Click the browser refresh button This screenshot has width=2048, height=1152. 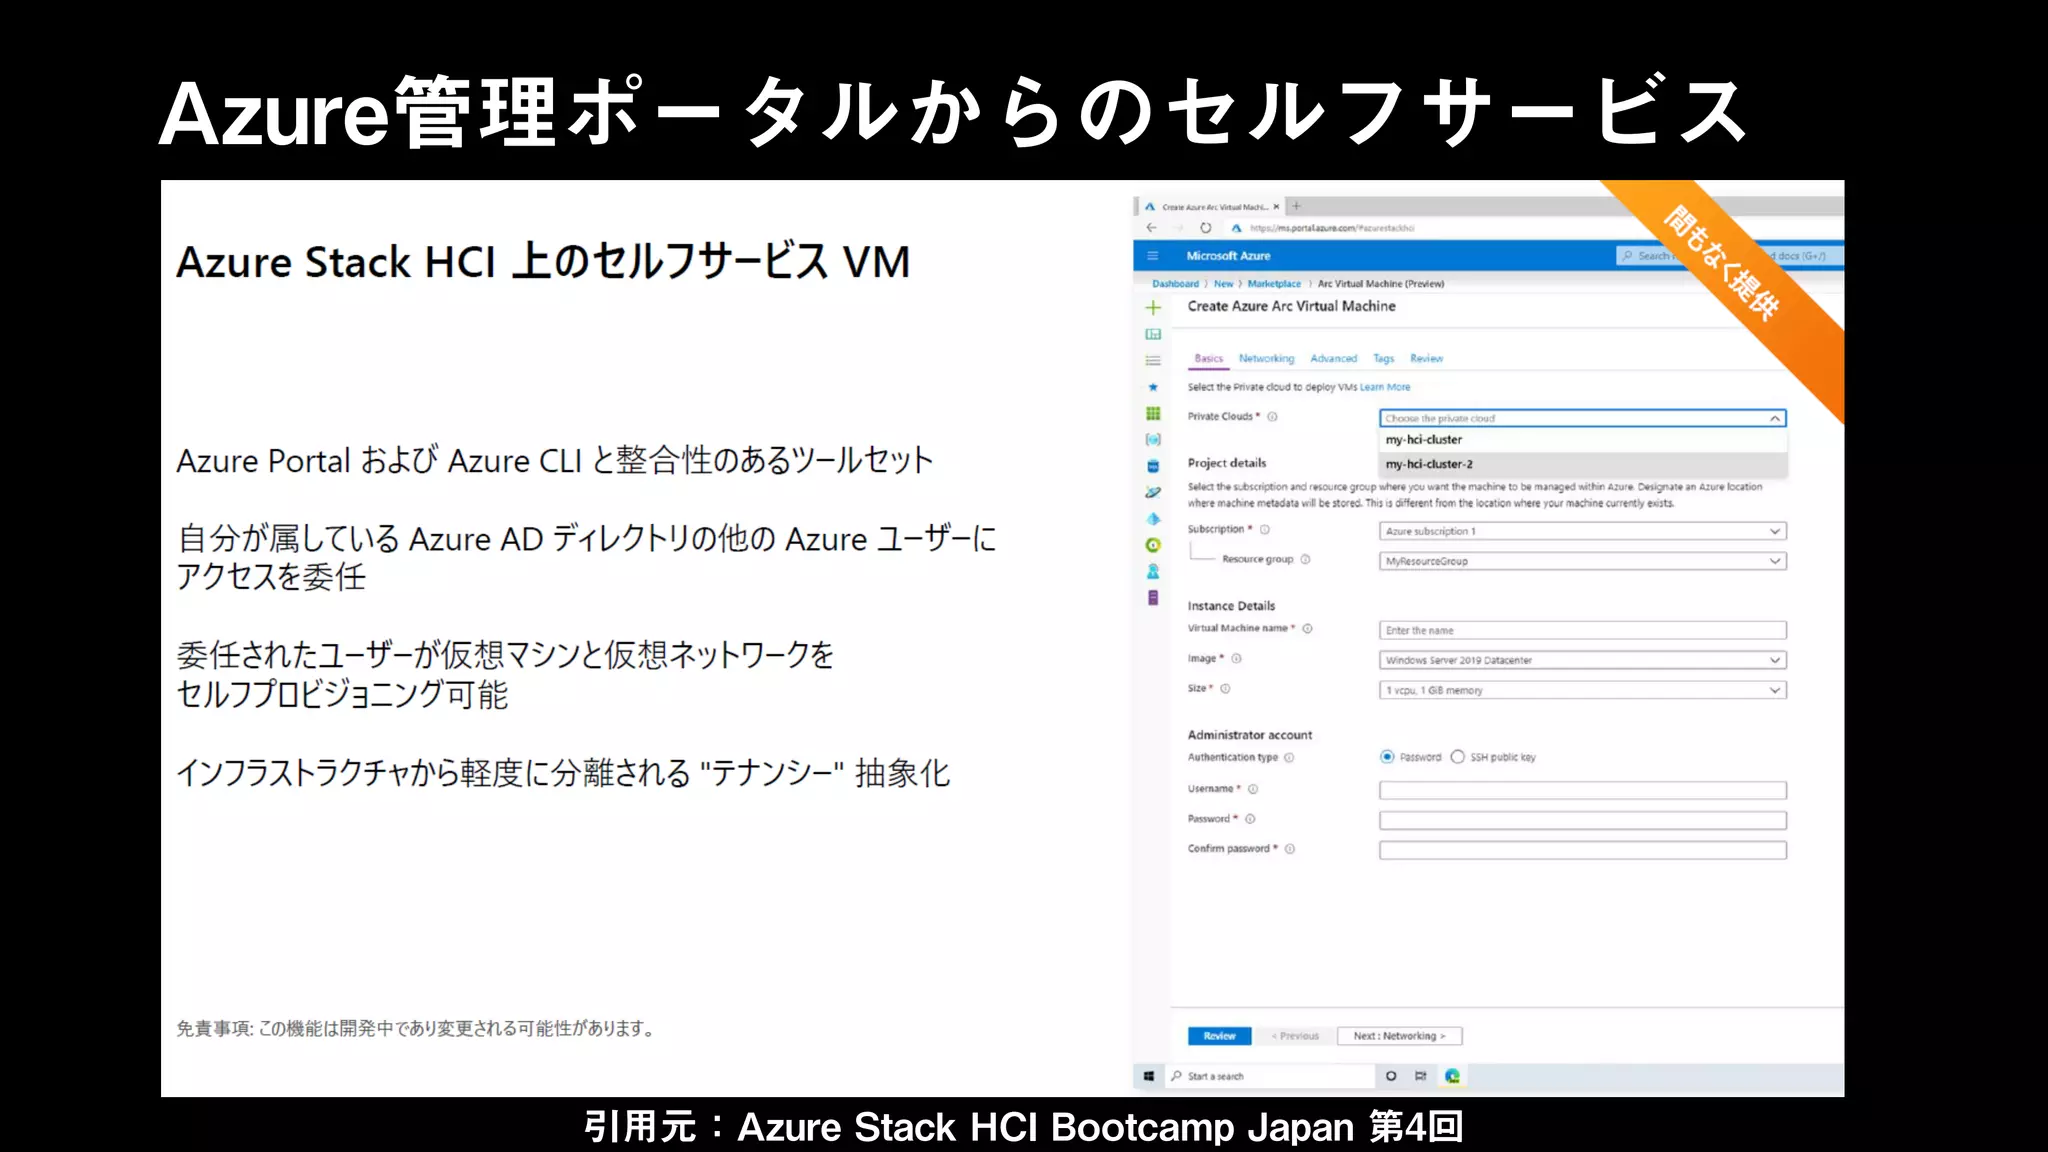(x=1206, y=228)
